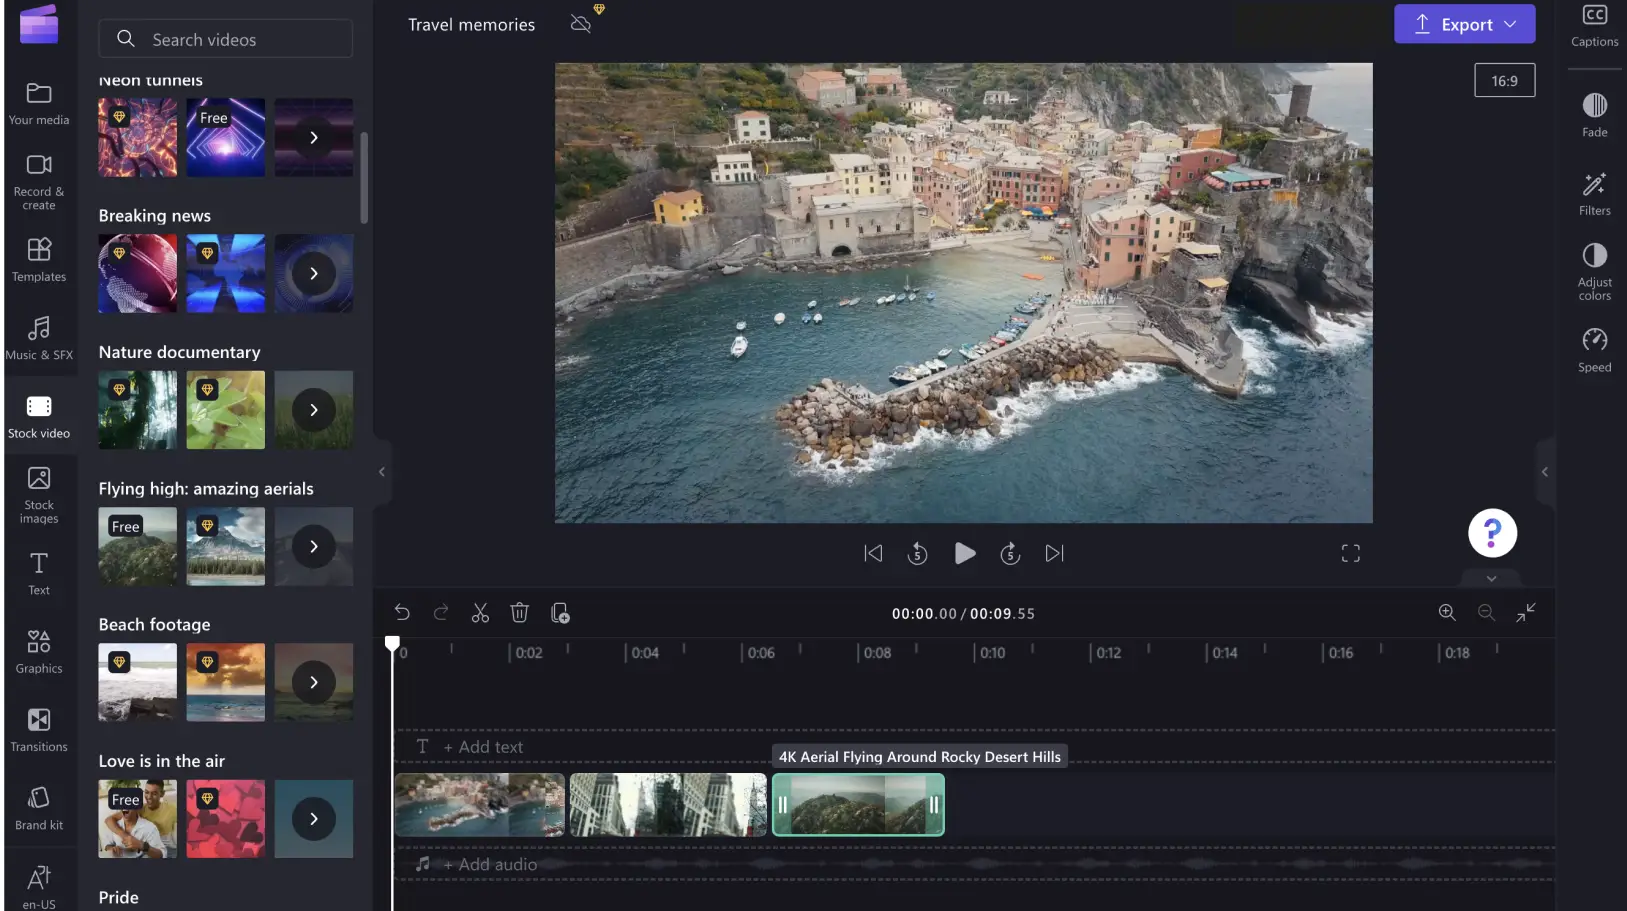Open the help question mark button
The width and height of the screenshot is (1627, 911).
[x=1492, y=533]
